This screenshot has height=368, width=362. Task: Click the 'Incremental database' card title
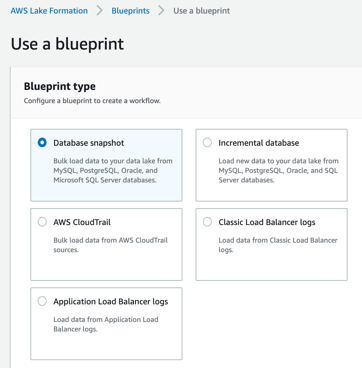point(259,143)
